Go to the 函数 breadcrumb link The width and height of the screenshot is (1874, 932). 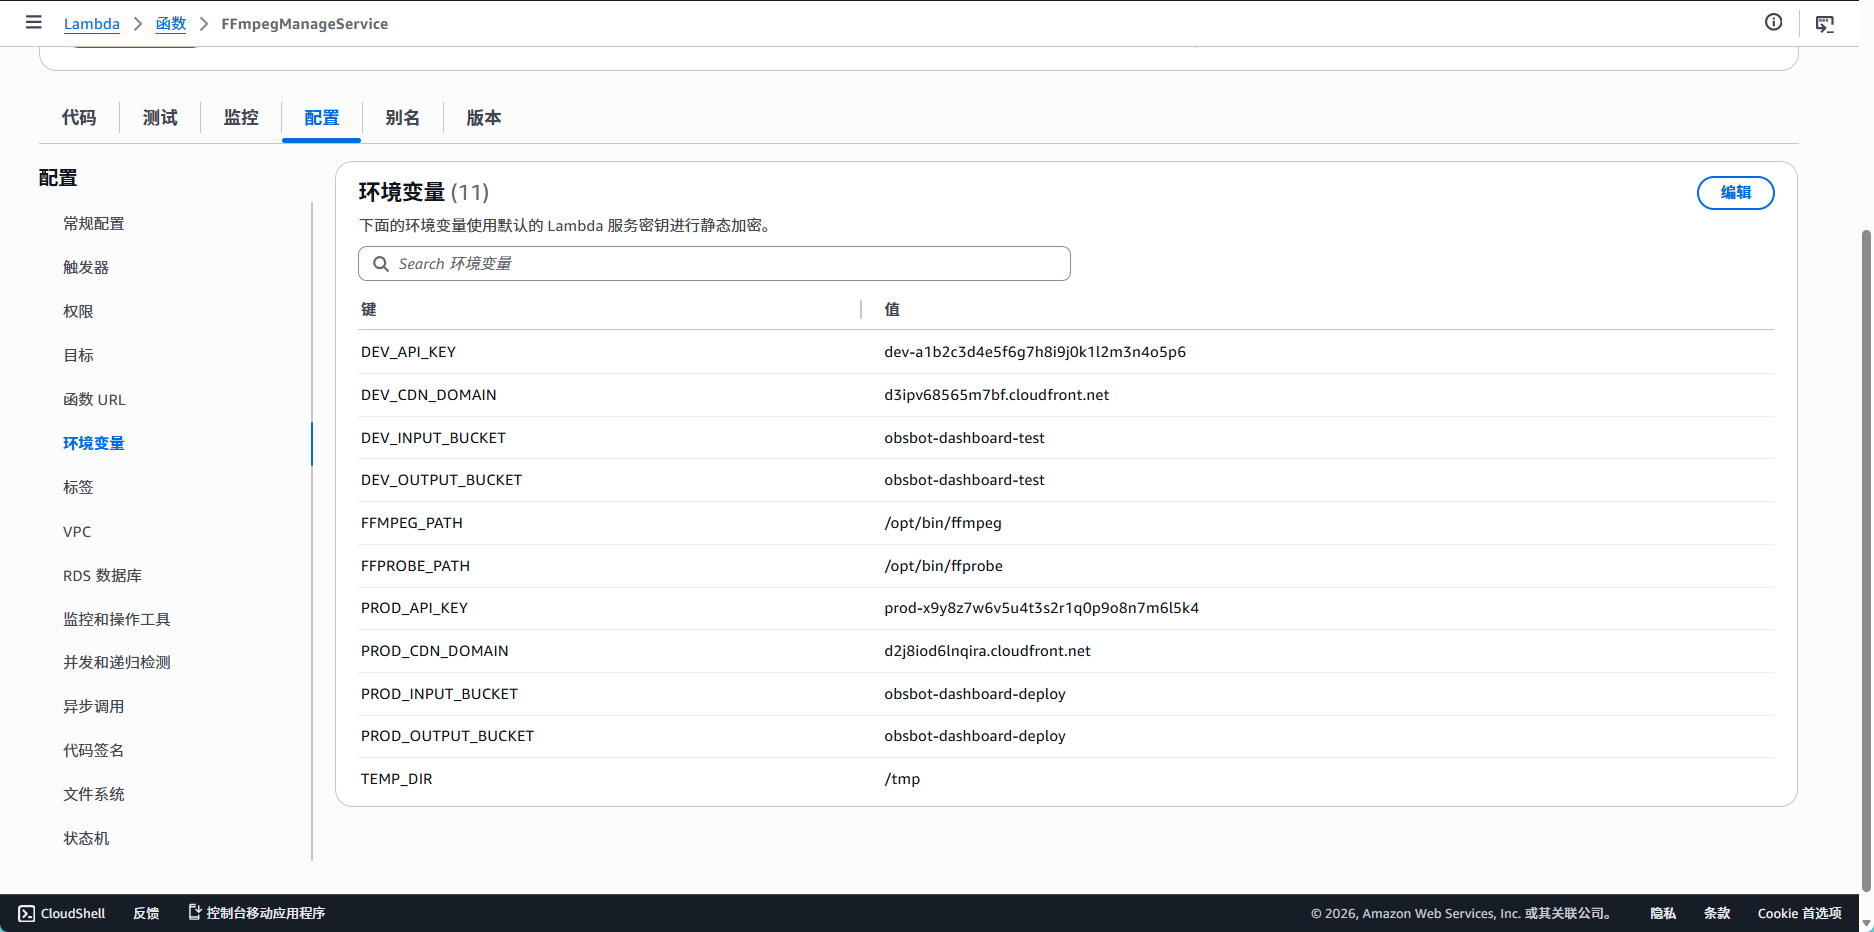171,24
